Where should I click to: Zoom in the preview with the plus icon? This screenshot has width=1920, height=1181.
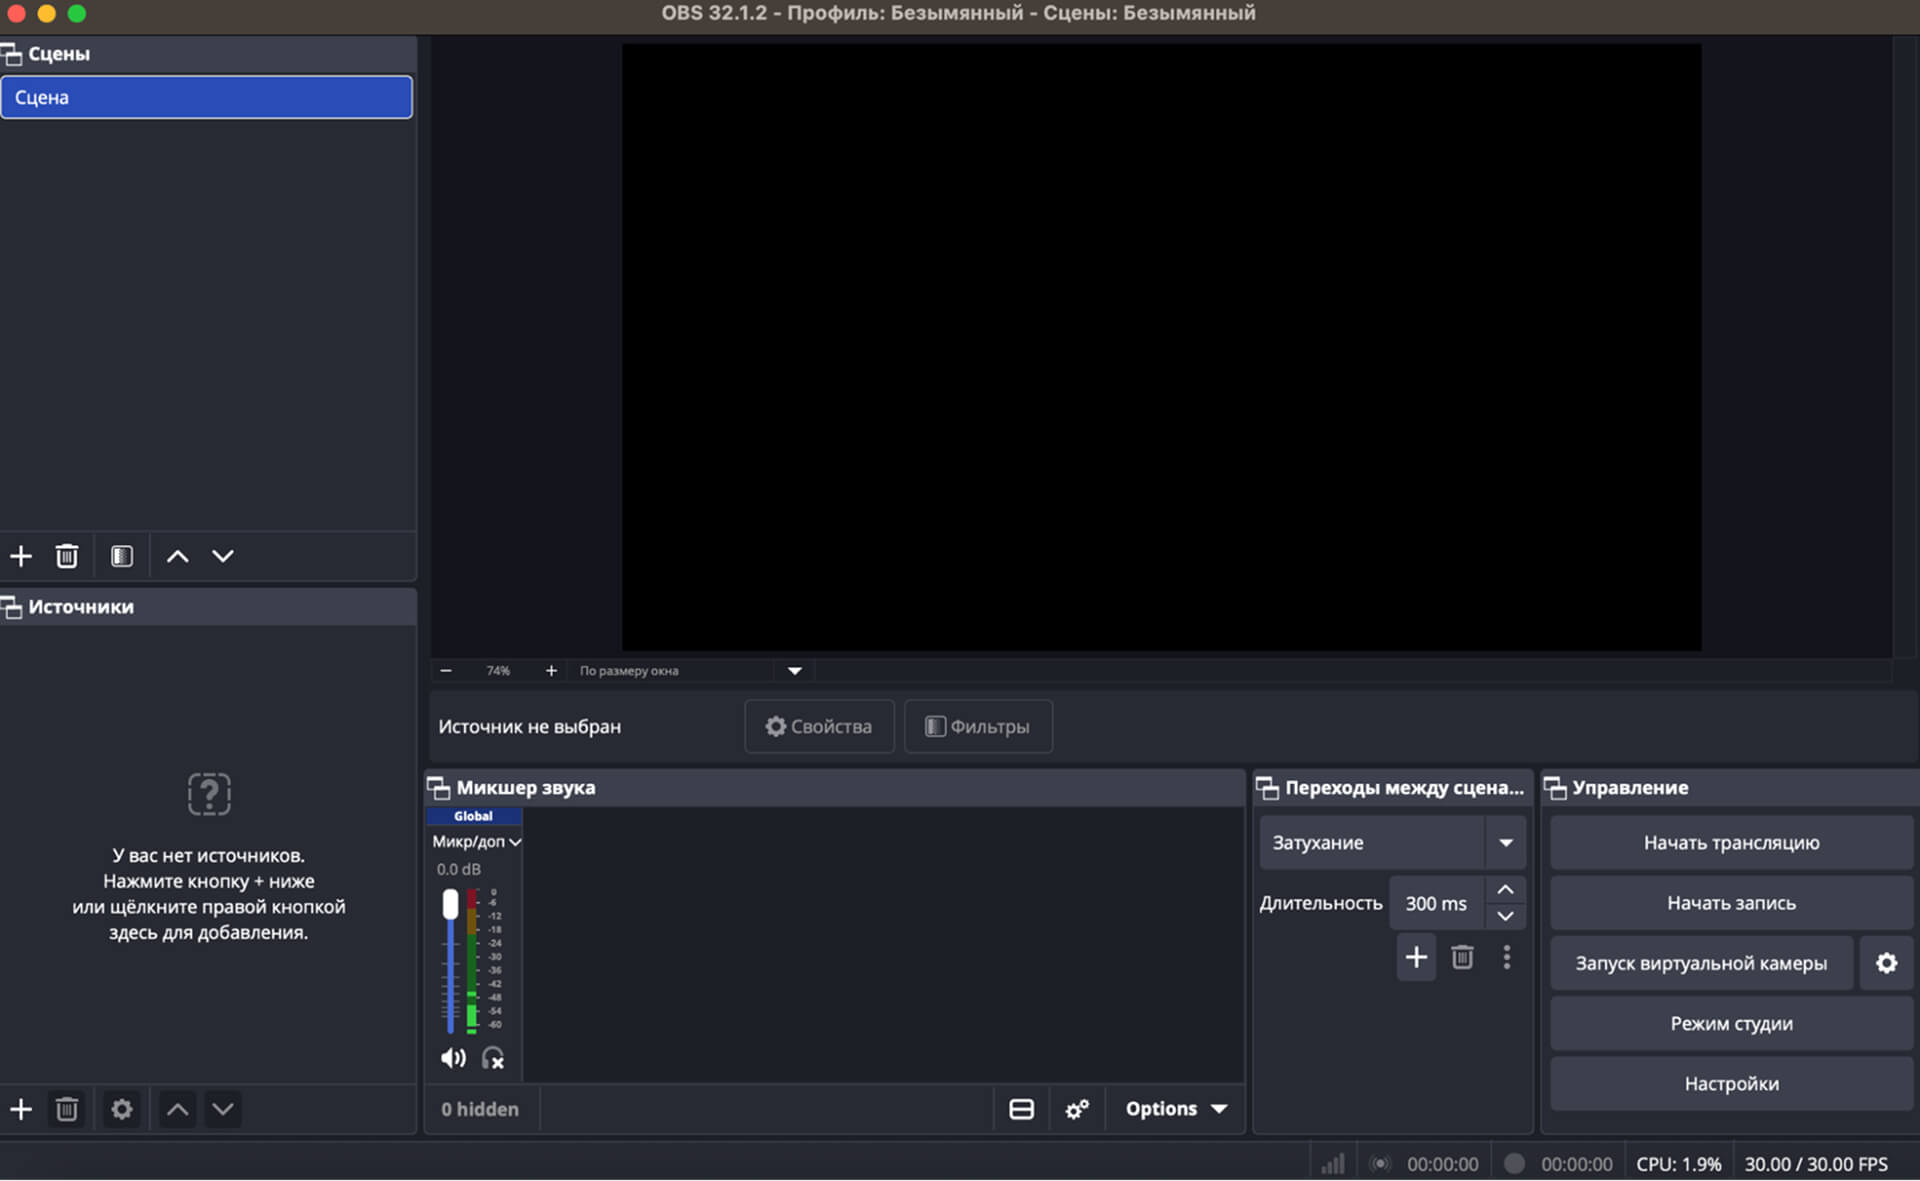pyautogui.click(x=551, y=671)
